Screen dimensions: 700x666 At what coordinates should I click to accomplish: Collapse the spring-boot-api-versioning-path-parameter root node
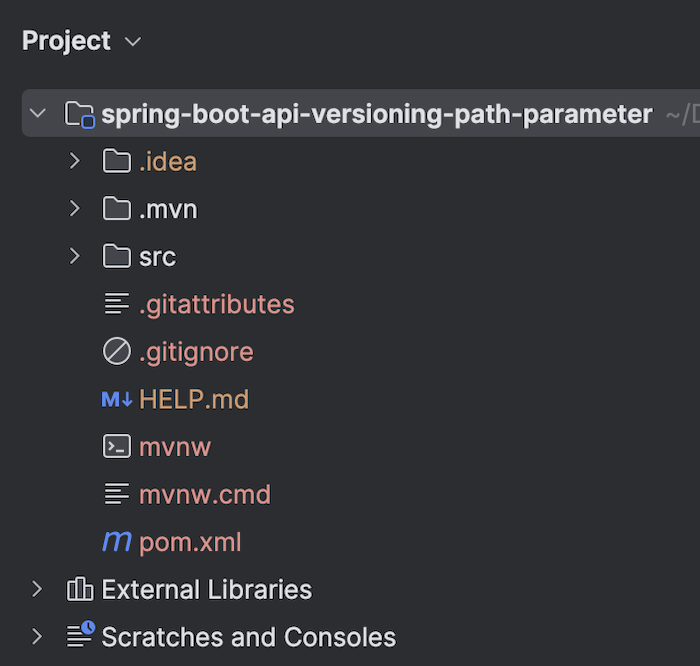38,114
